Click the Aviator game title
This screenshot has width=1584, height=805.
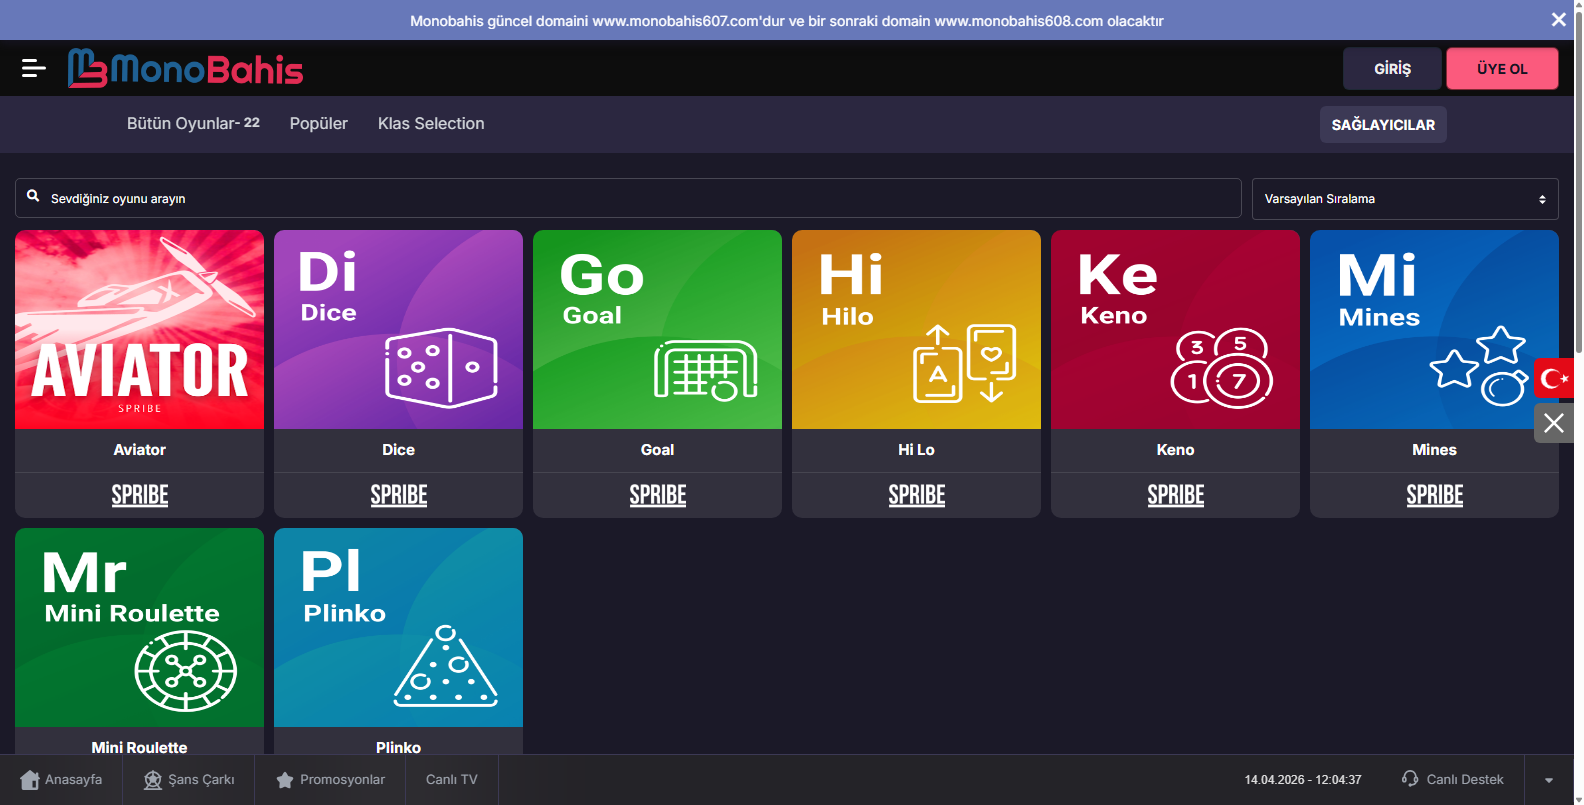click(139, 450)
